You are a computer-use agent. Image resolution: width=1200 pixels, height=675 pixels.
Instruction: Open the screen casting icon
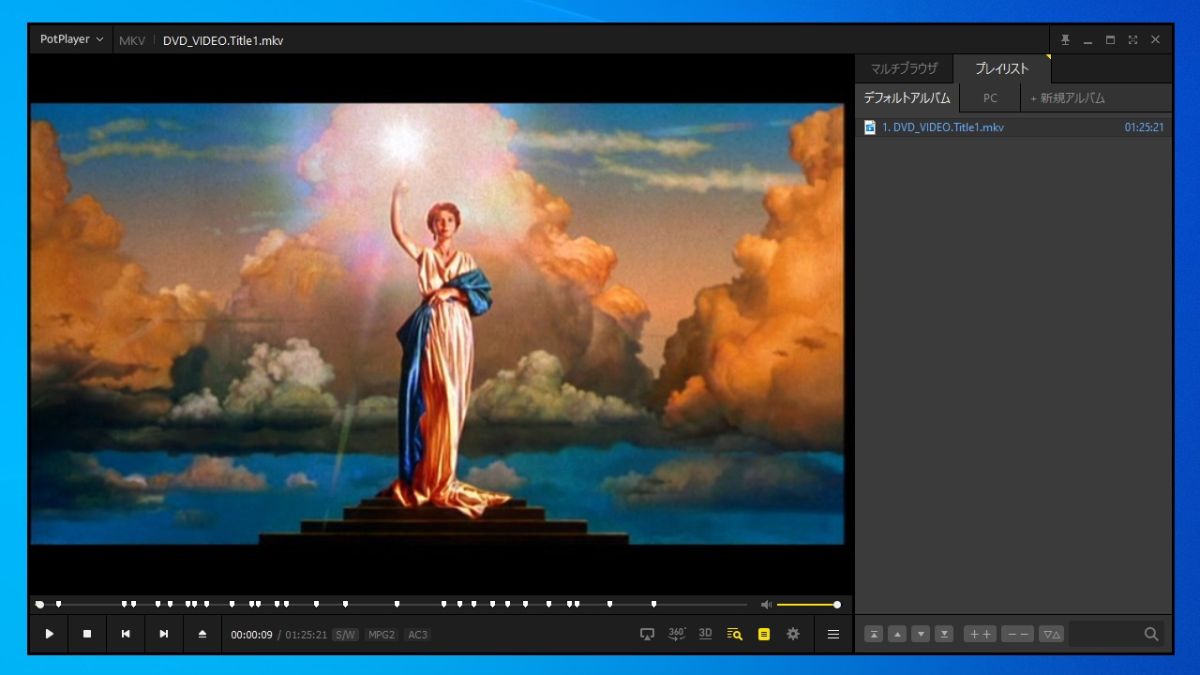[647, 634]
